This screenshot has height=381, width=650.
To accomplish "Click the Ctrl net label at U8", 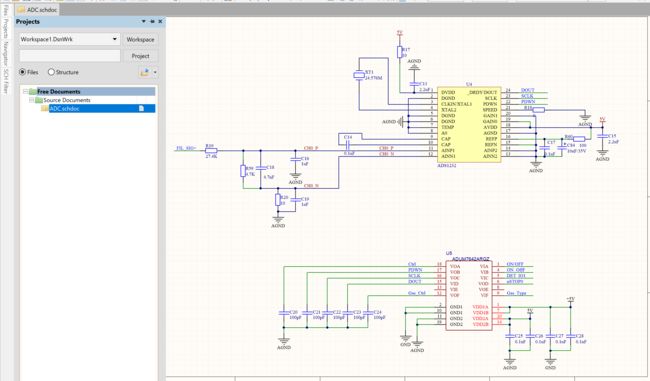I will click(x=412, y=264).
